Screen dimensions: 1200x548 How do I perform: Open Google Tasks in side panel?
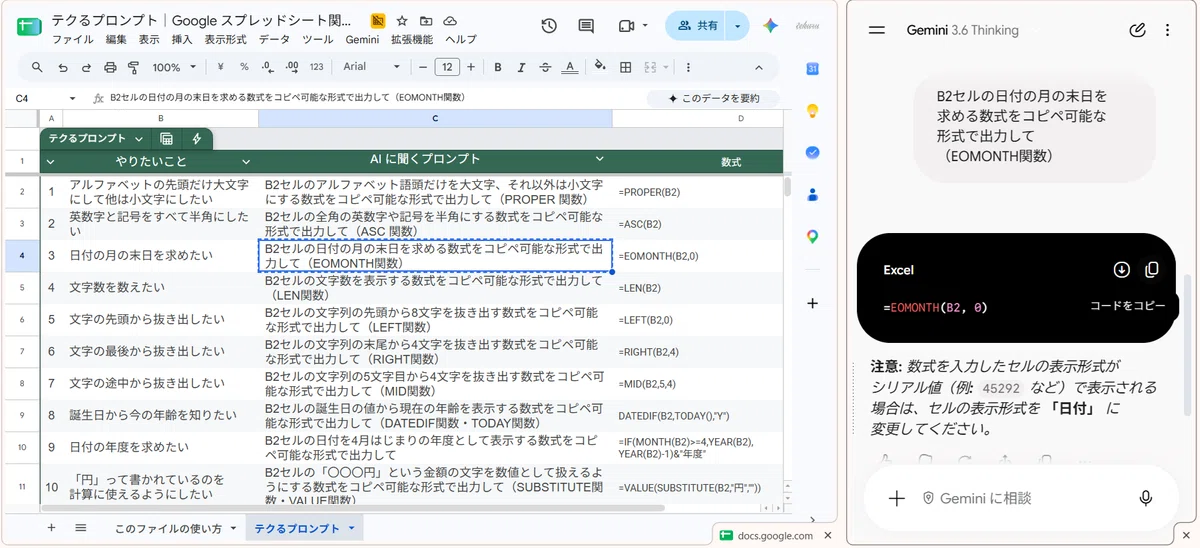tap(812, 153)
